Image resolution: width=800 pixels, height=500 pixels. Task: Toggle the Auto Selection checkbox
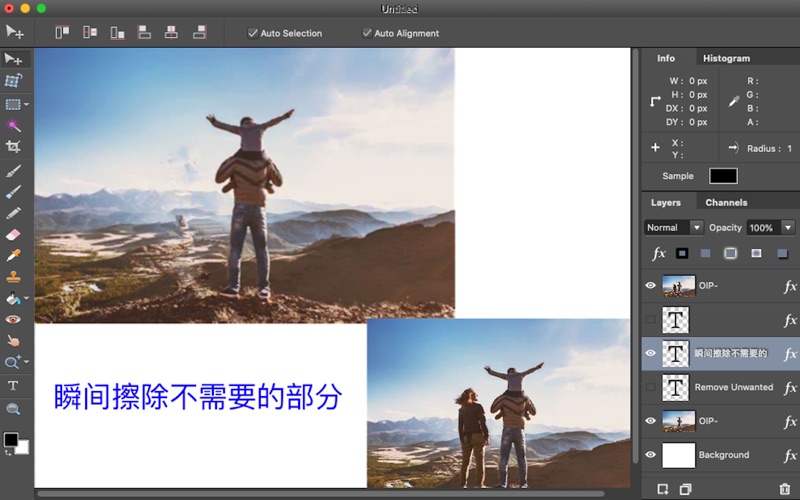tap(253, 33)
